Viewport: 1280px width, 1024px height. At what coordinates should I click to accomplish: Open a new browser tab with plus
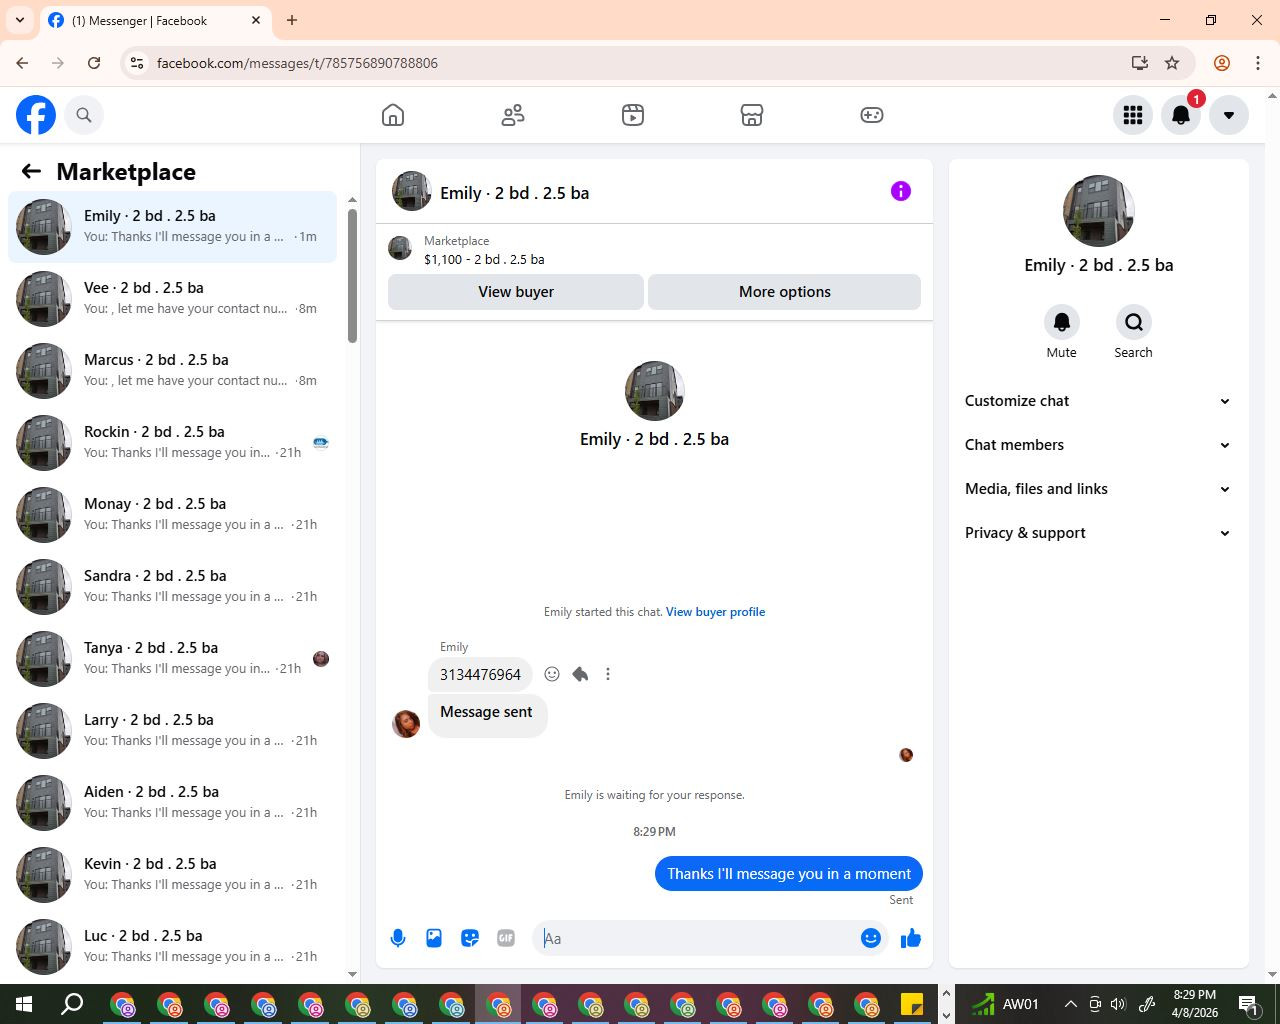[292, 20]
